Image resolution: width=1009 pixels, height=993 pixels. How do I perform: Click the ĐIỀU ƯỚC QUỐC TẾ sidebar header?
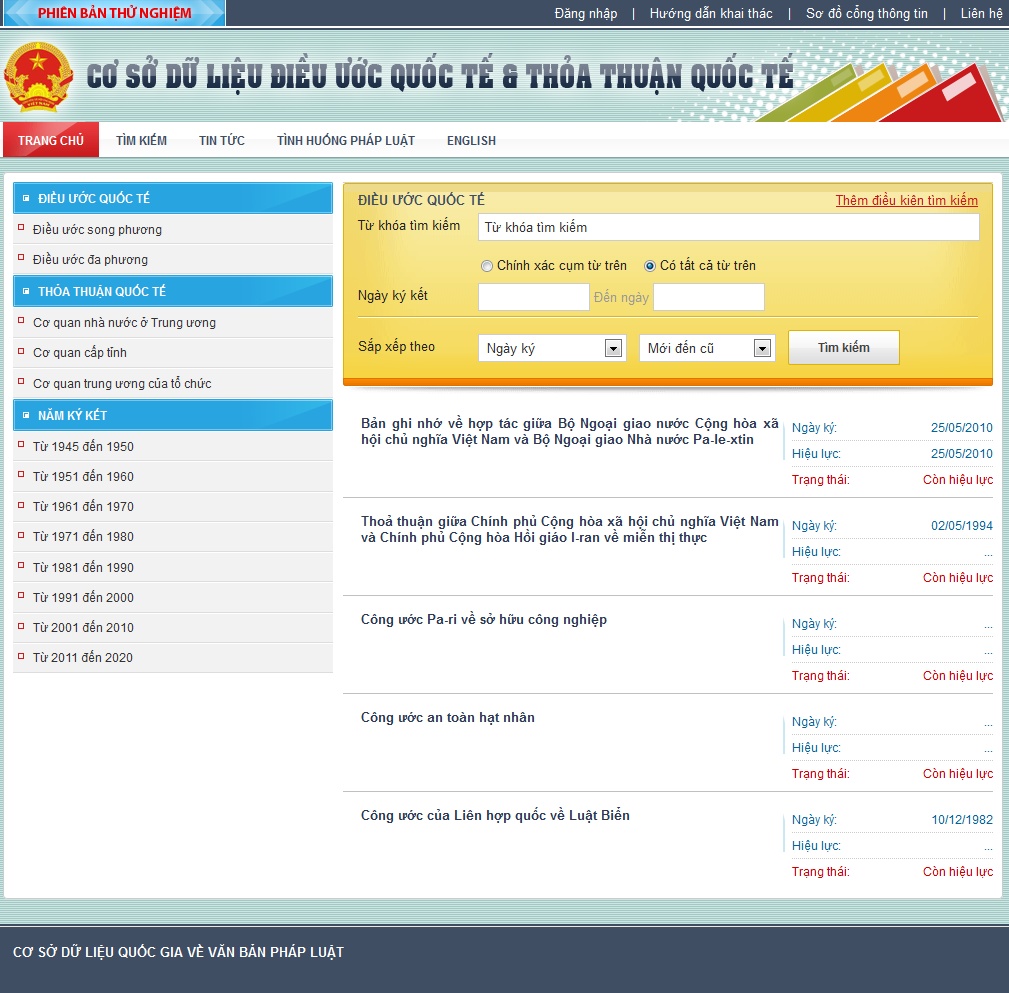click(172, 198)
